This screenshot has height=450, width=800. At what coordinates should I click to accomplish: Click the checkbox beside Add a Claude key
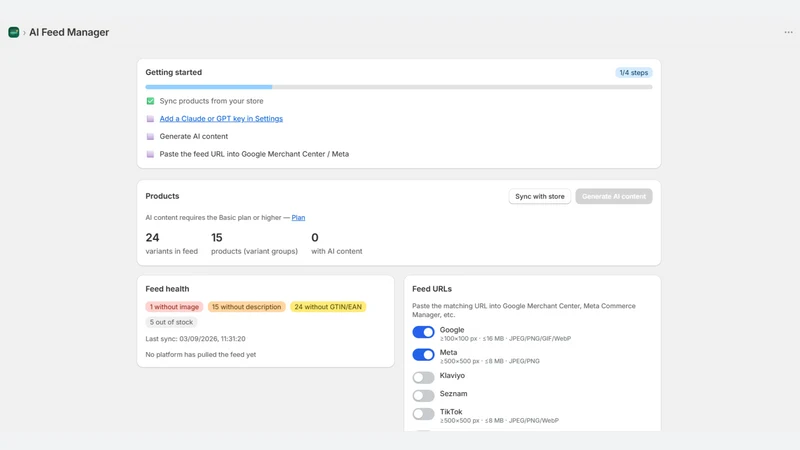150,119
